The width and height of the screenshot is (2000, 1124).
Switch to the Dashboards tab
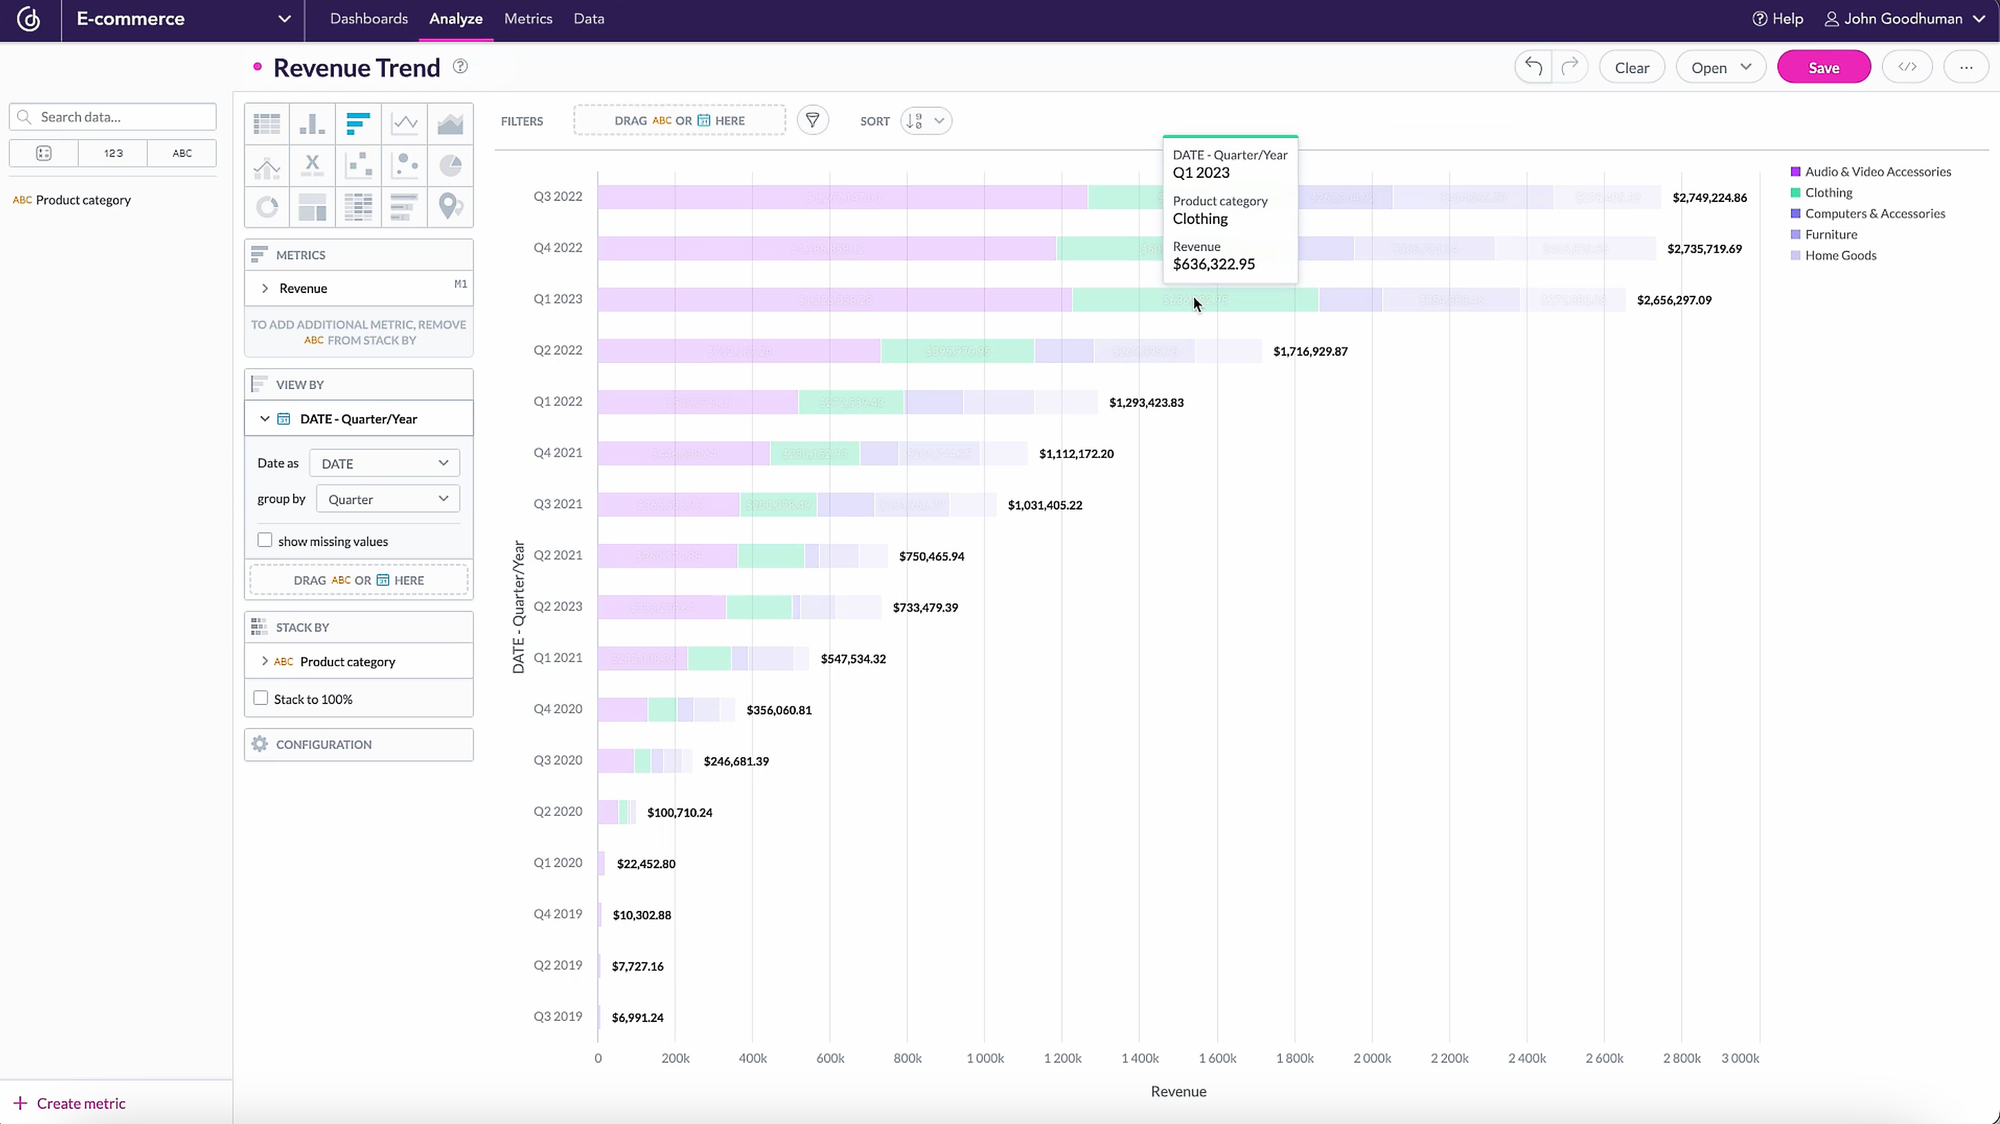tap(368, 18)
